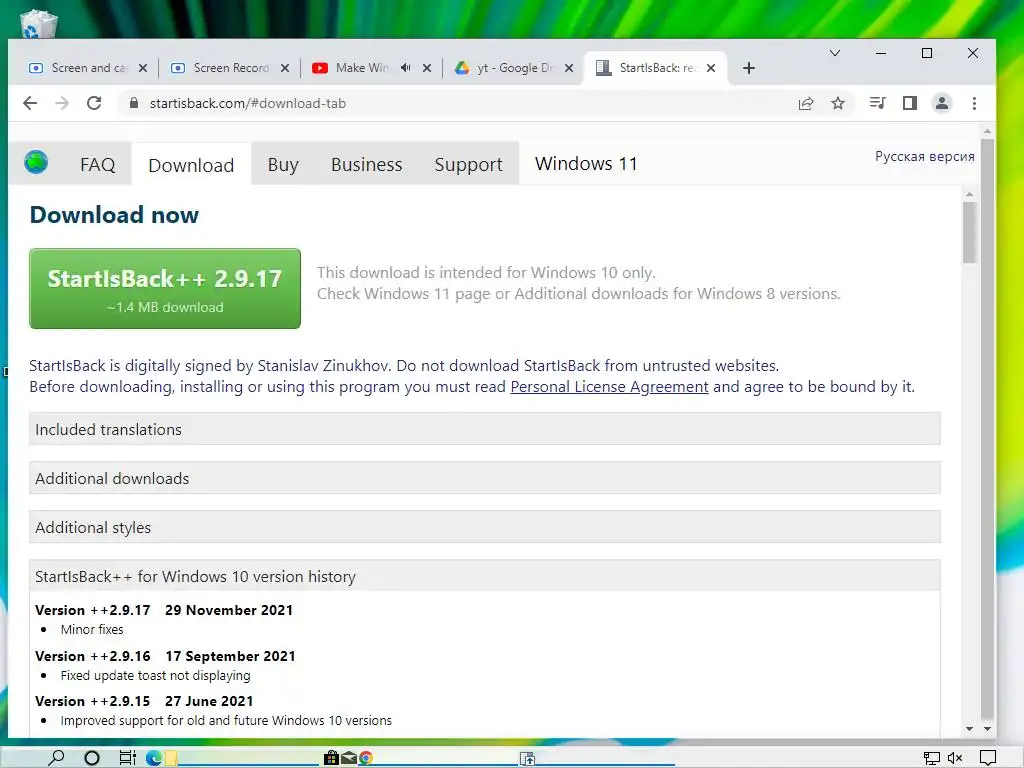Click the address bar URL field
The width and height of the screenshot is (1024, 768).
[x=457, y=103]
